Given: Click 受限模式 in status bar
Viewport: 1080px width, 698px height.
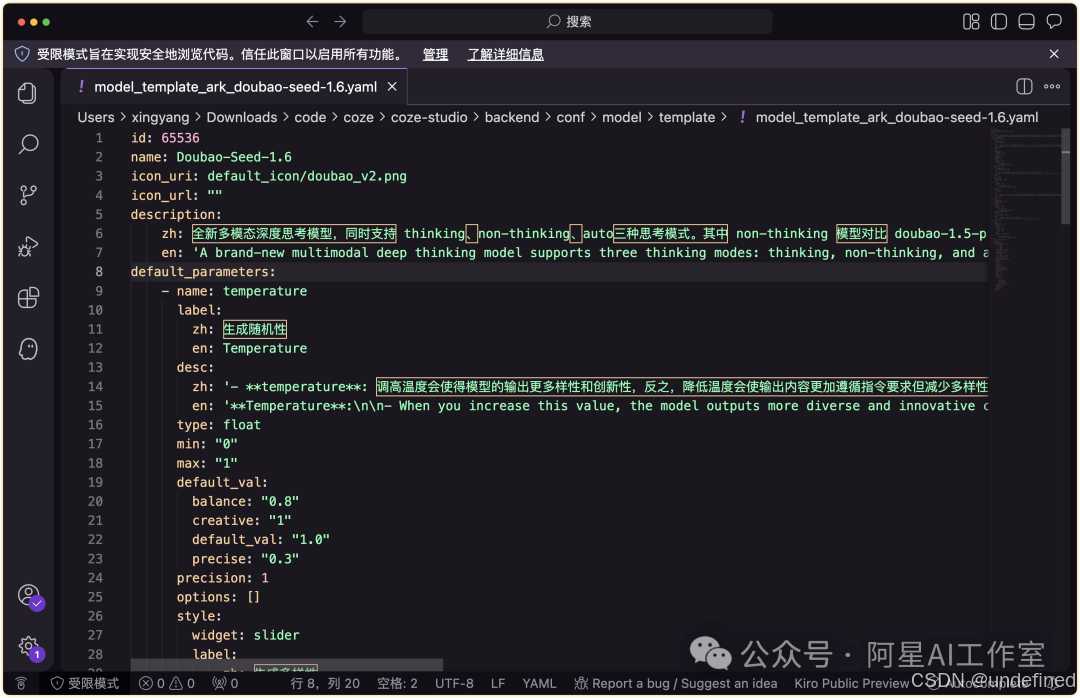Looking at the screenshot, I should 85,683.
